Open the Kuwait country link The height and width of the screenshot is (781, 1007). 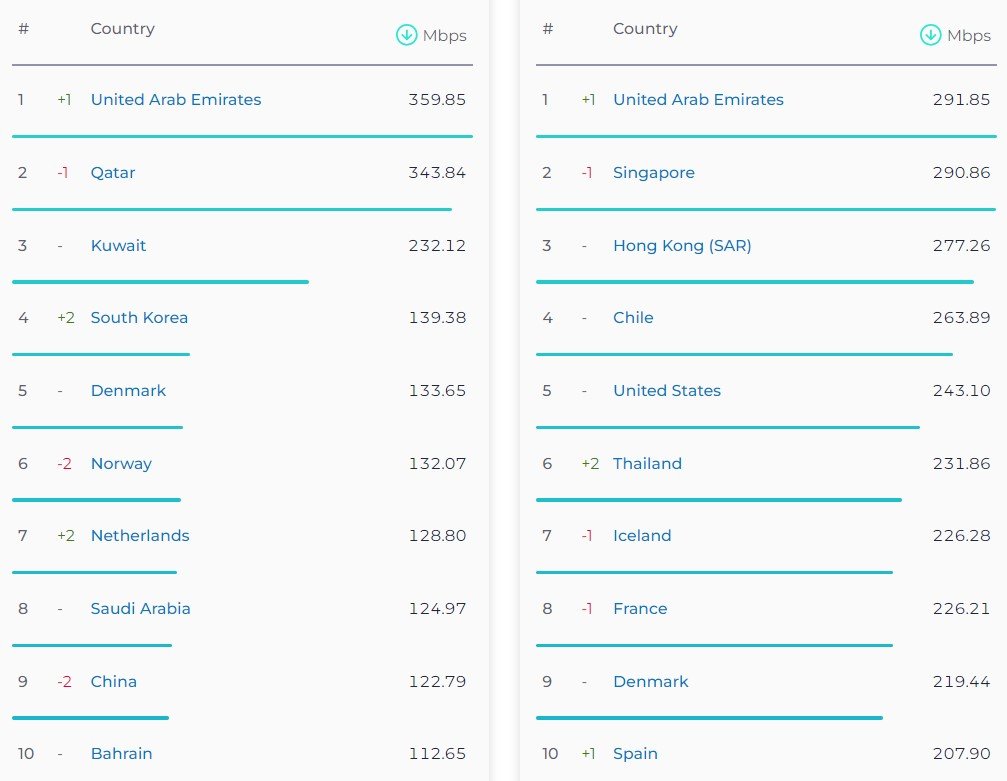click(x=118, y=246)
